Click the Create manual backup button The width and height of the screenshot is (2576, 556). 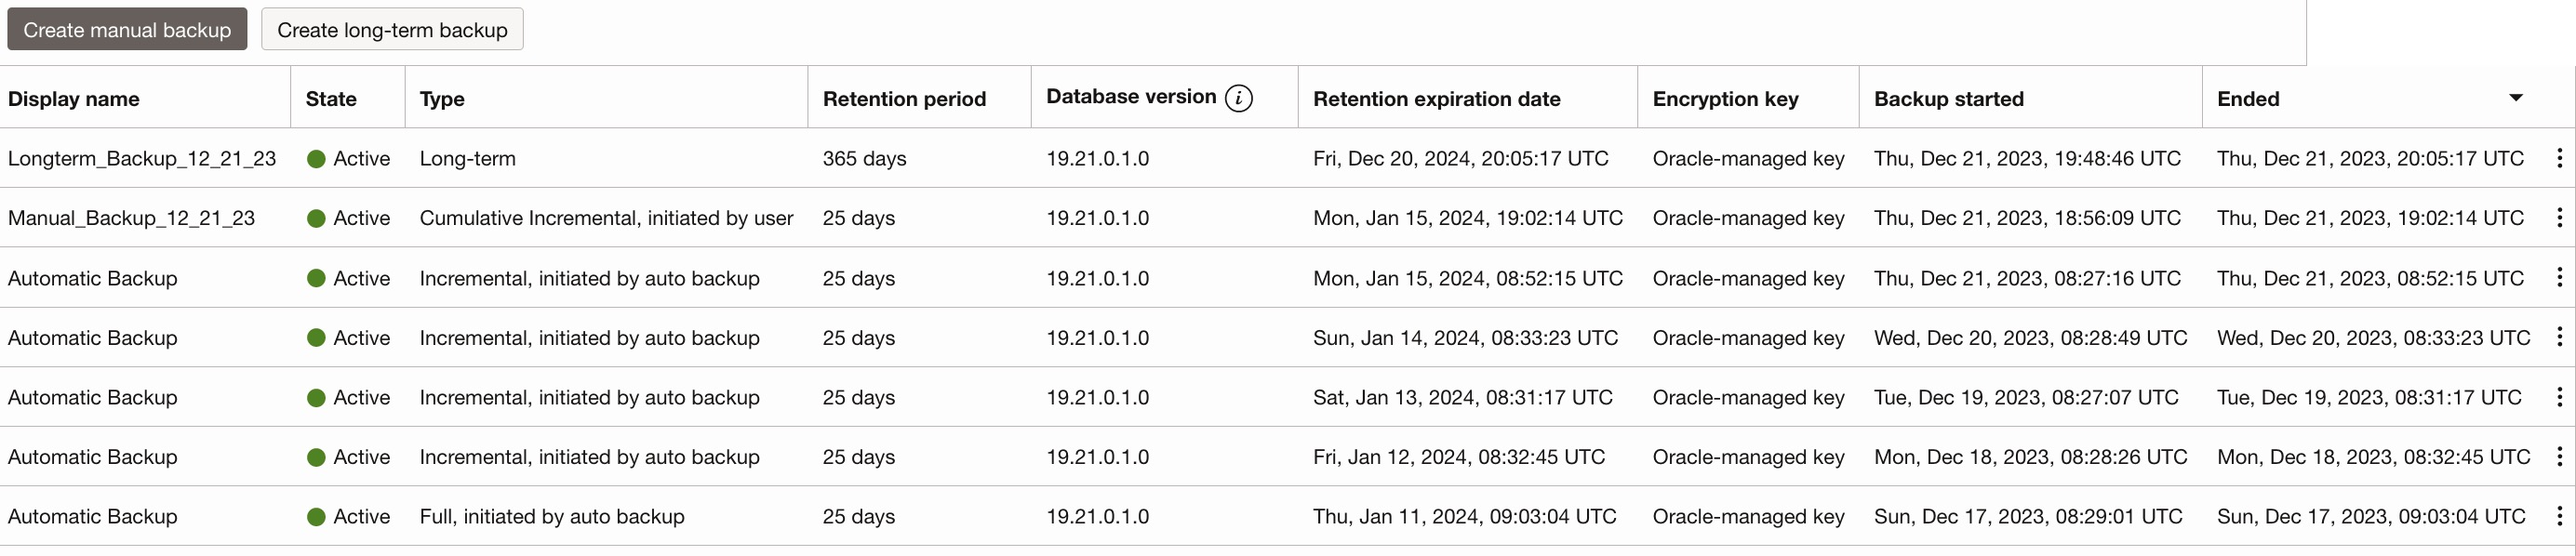[x=126, y=28]
